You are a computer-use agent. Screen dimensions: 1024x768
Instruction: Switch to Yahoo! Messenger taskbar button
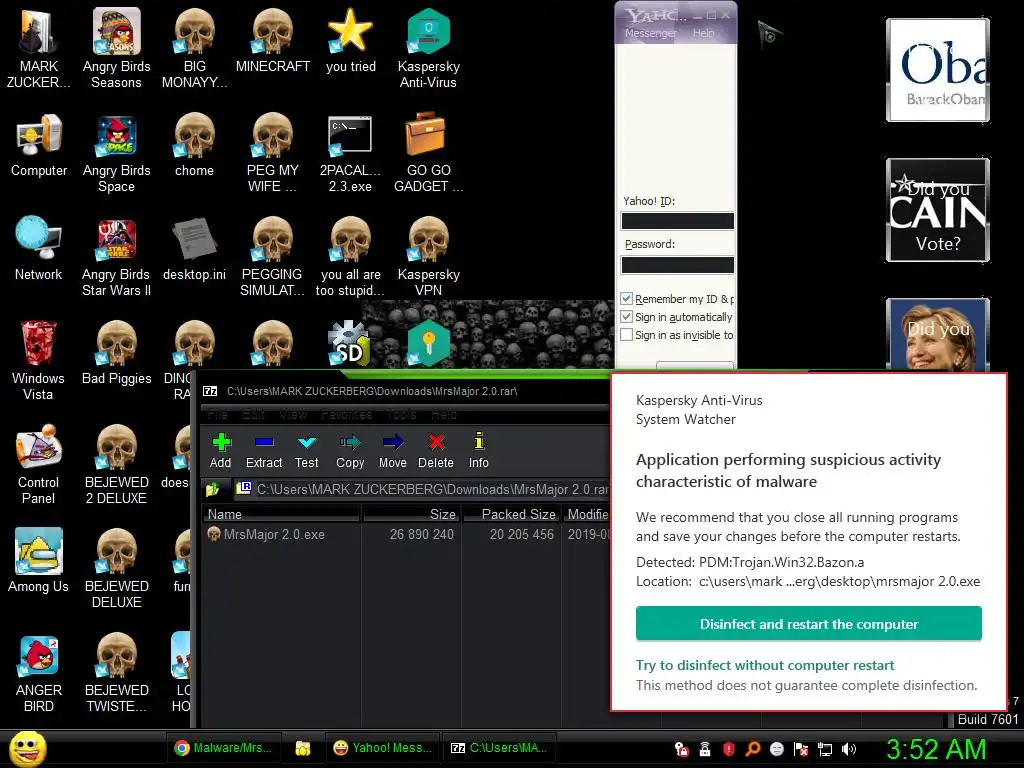point(382,748)
